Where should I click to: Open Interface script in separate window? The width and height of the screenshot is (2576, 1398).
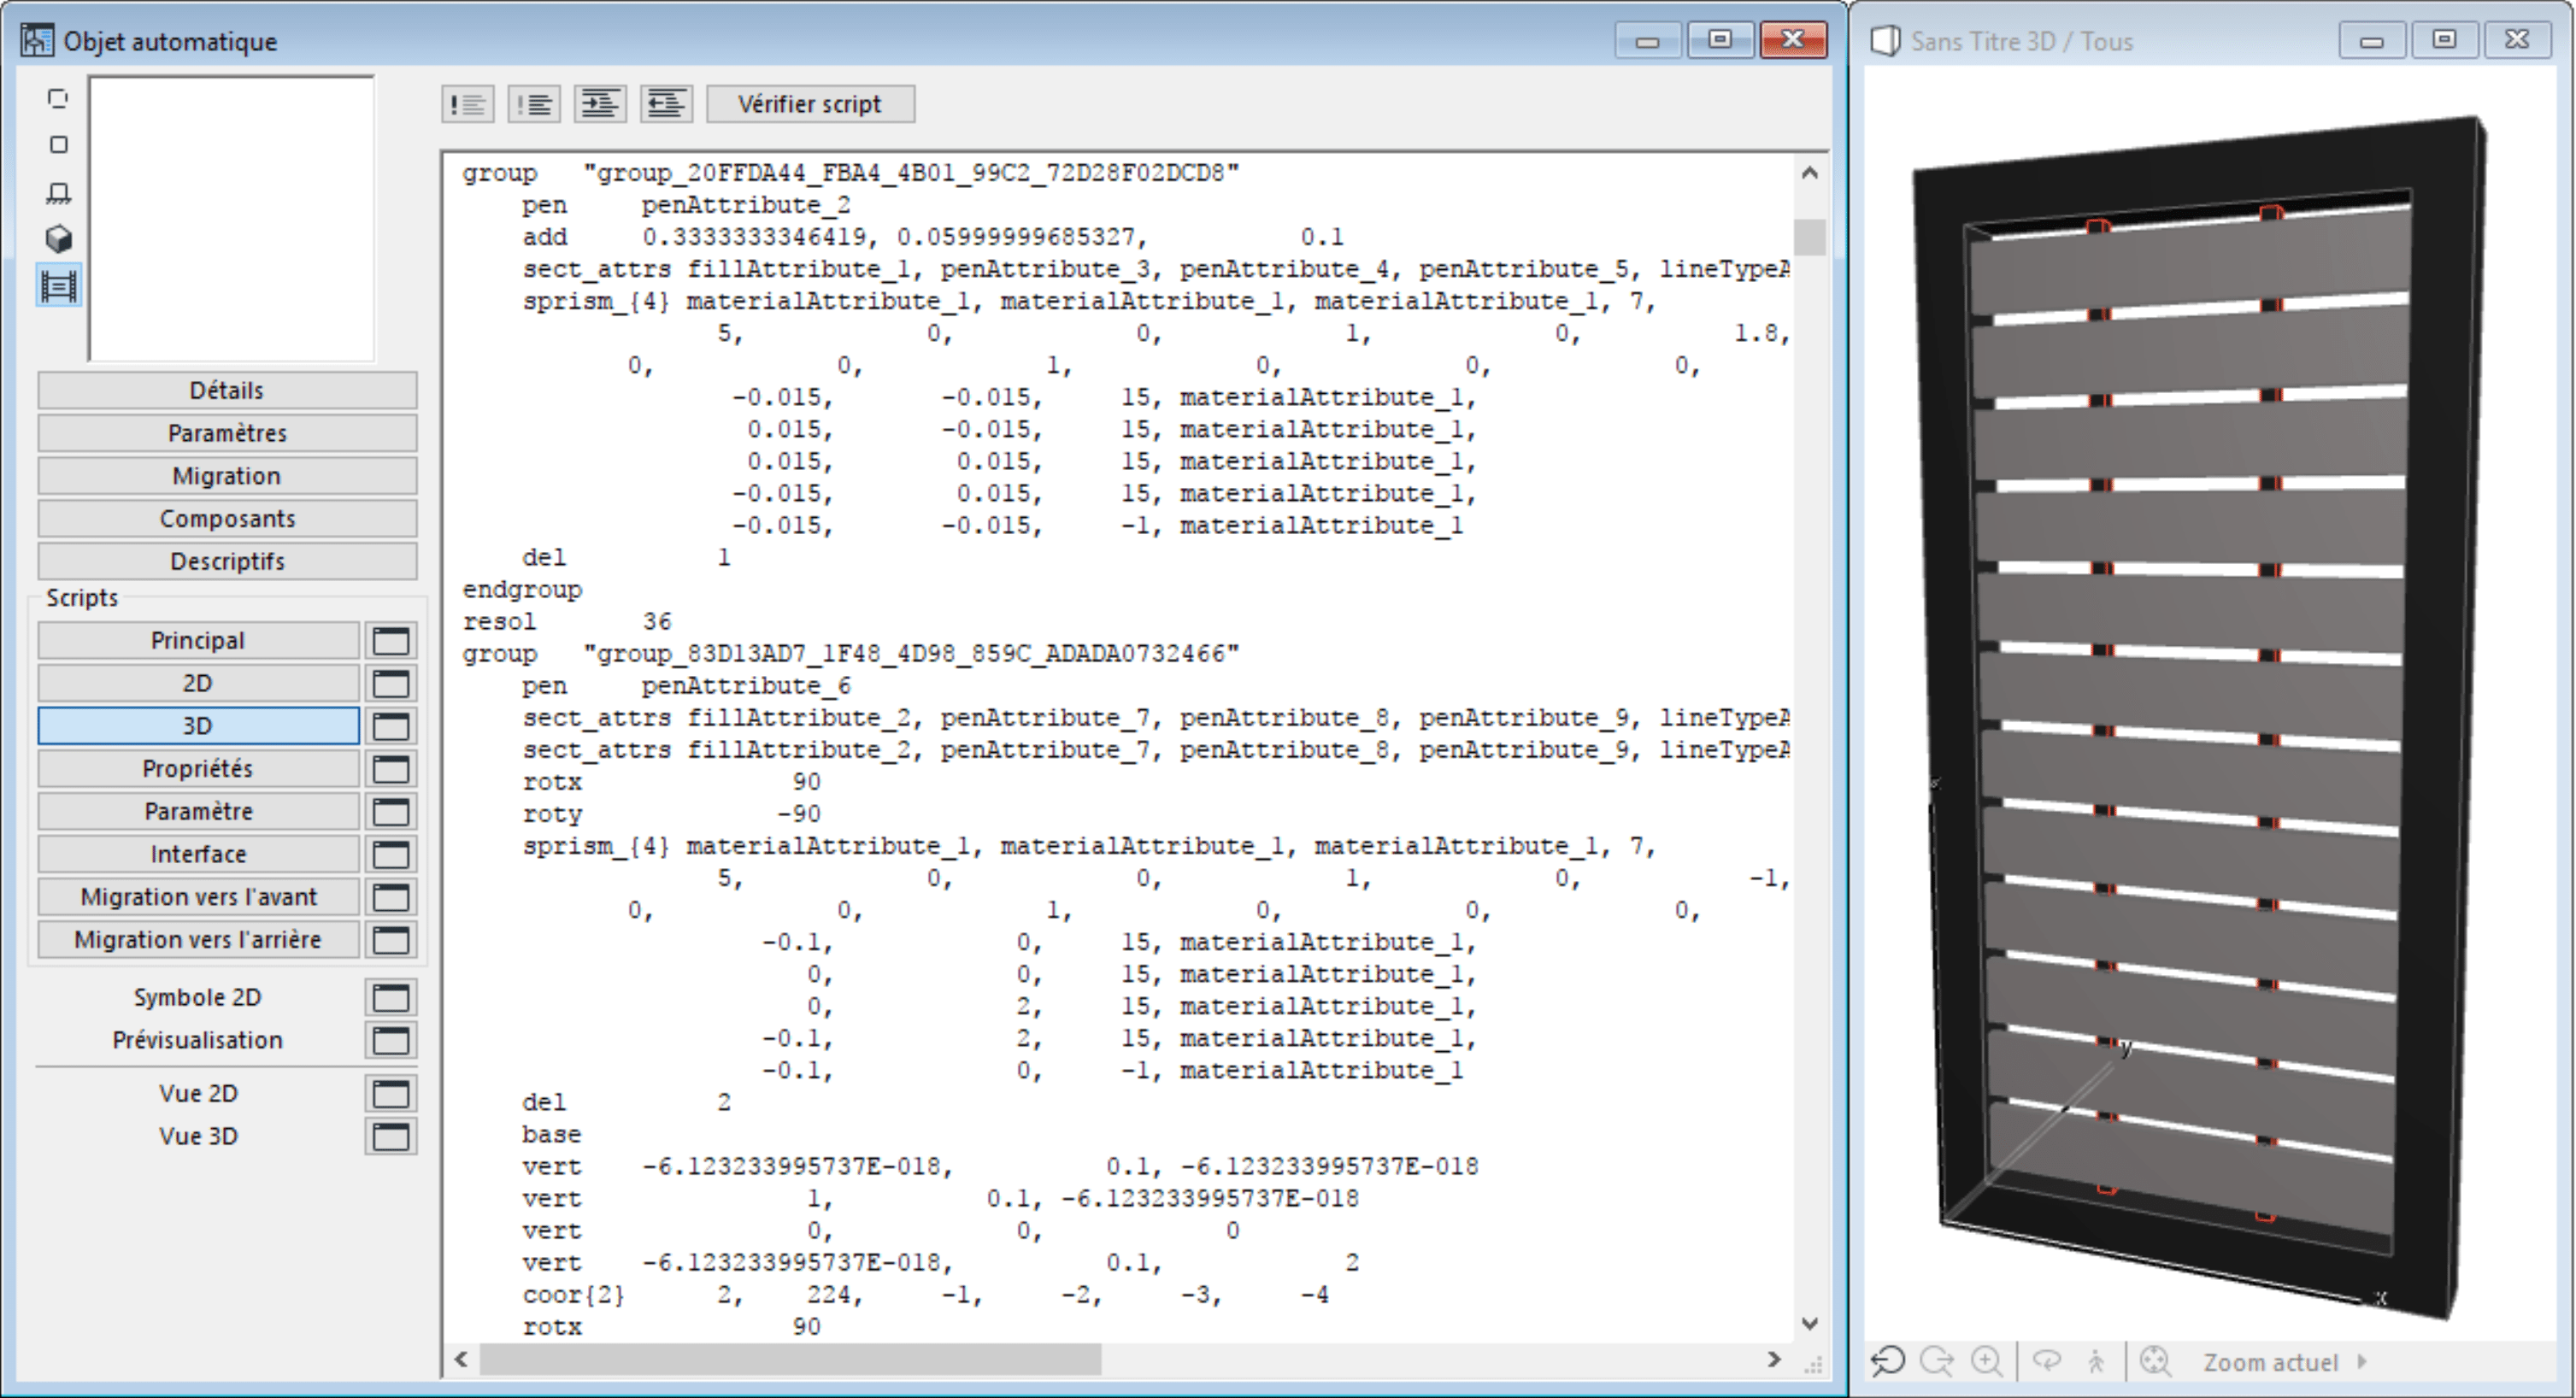391,855
